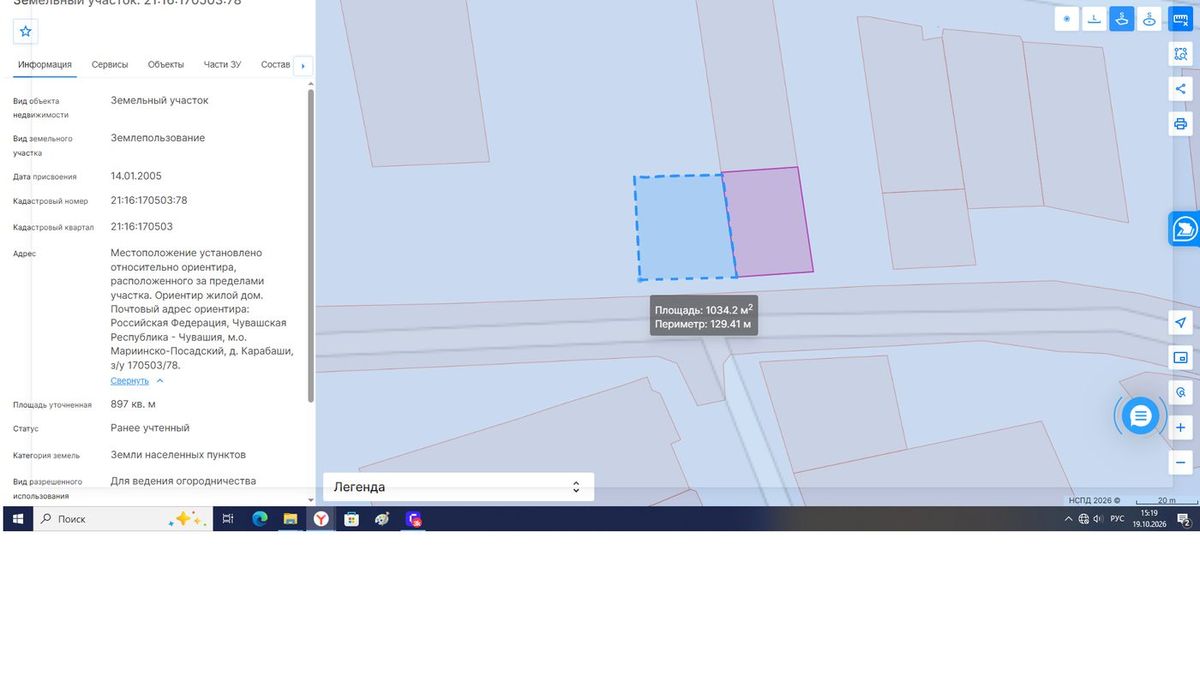Click cadastral number 21:16:170503:78 value
1200x675 pixels.
[149, 200]
